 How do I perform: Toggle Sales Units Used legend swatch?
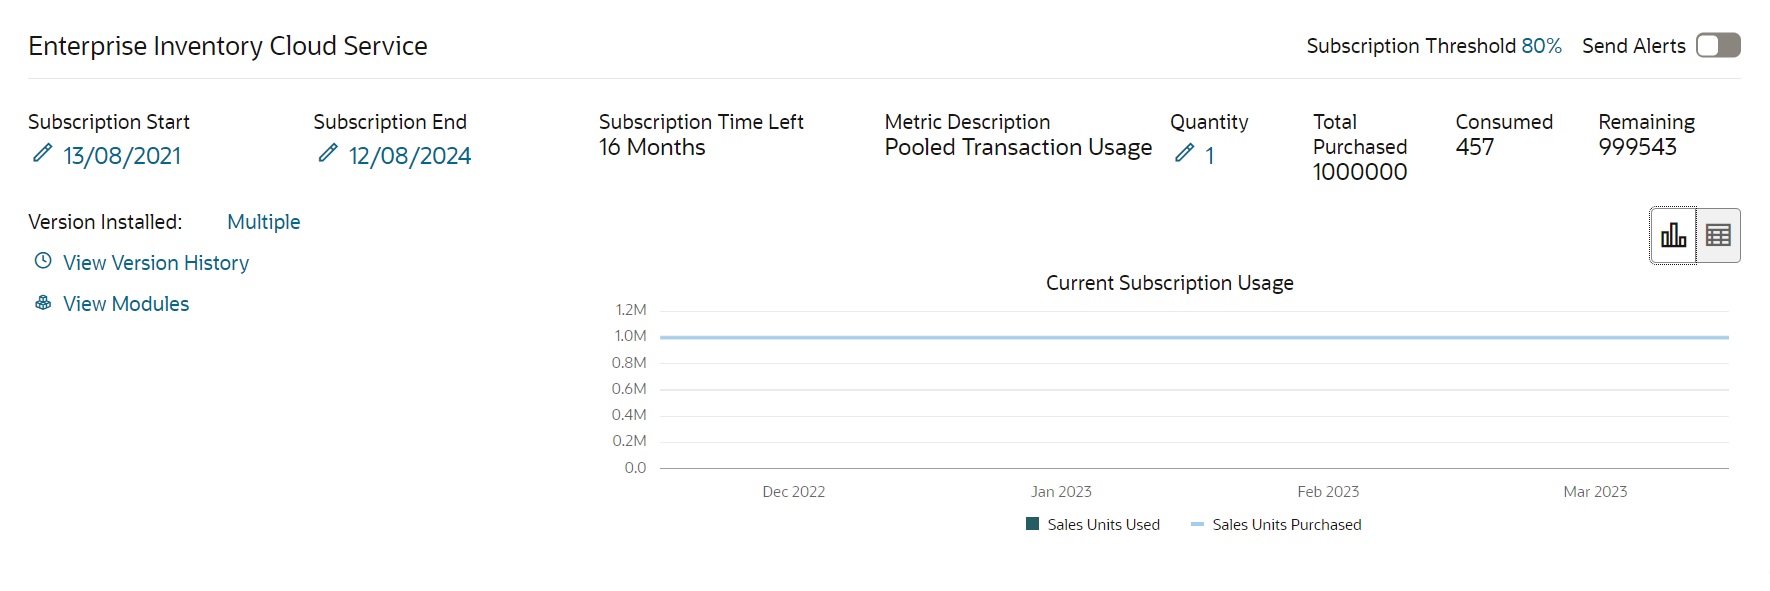[x=1033, y=524]
